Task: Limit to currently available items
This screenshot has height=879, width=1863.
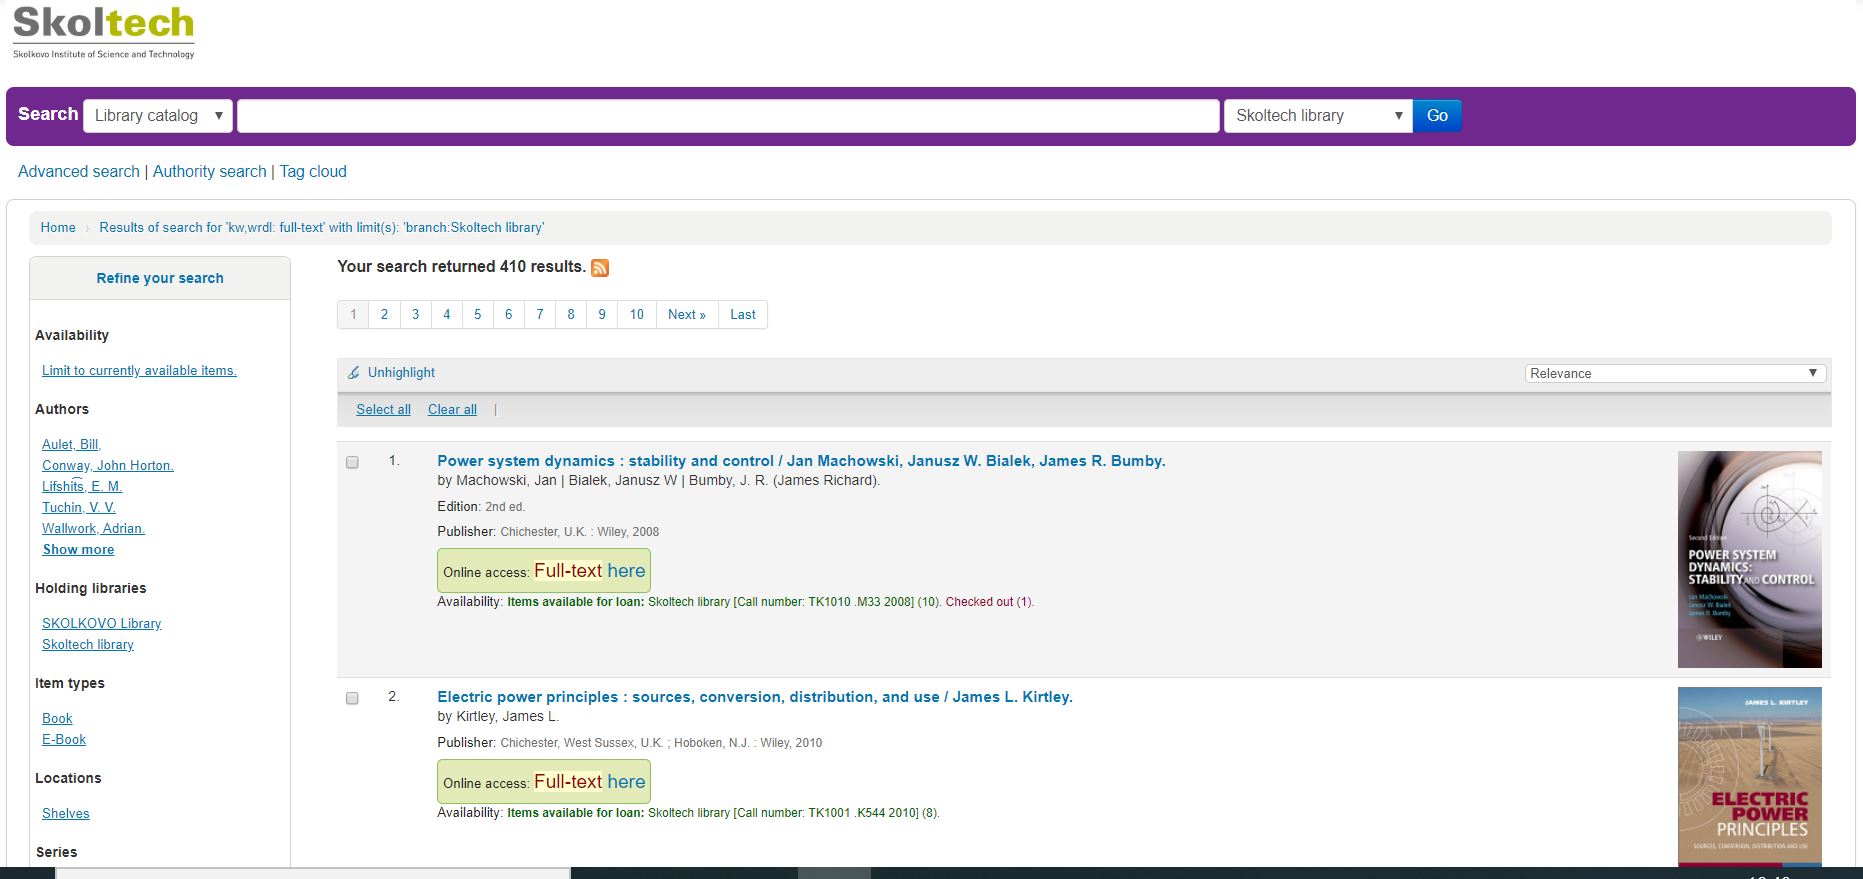Action: click(x=139, y=370)
